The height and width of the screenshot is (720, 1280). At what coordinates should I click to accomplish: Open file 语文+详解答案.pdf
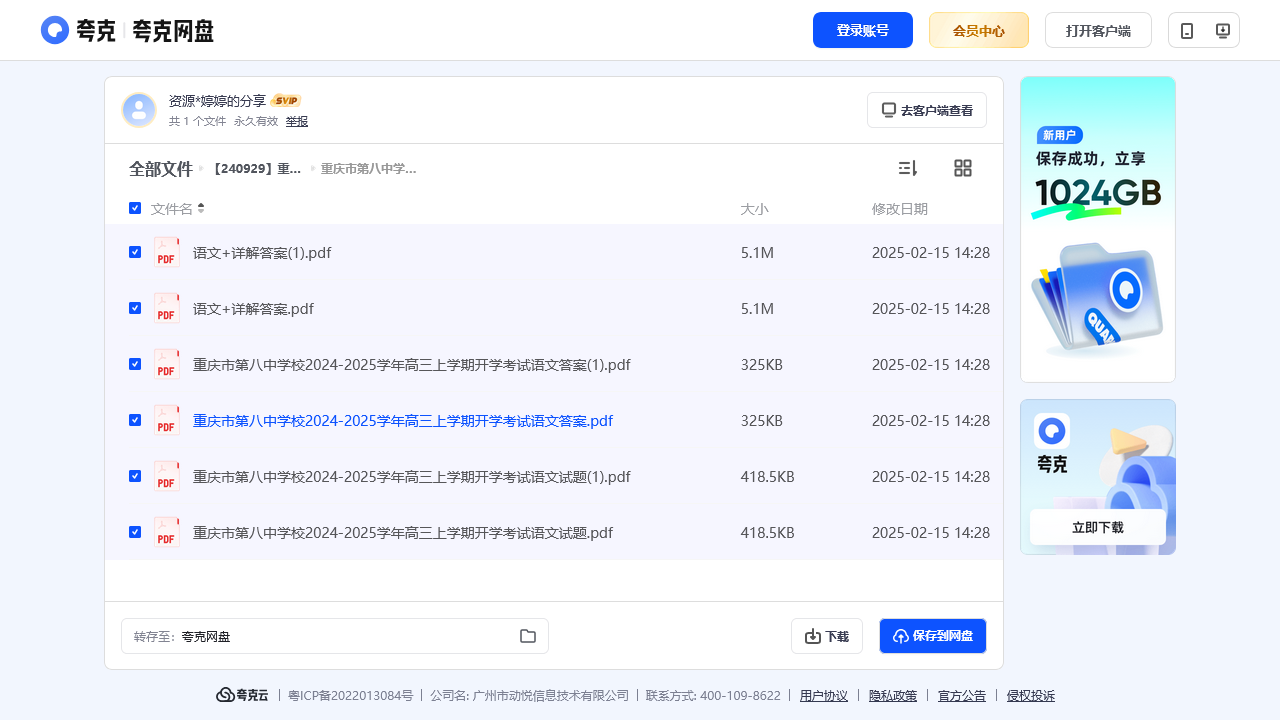pyautogui.click(x=253, y=309)
